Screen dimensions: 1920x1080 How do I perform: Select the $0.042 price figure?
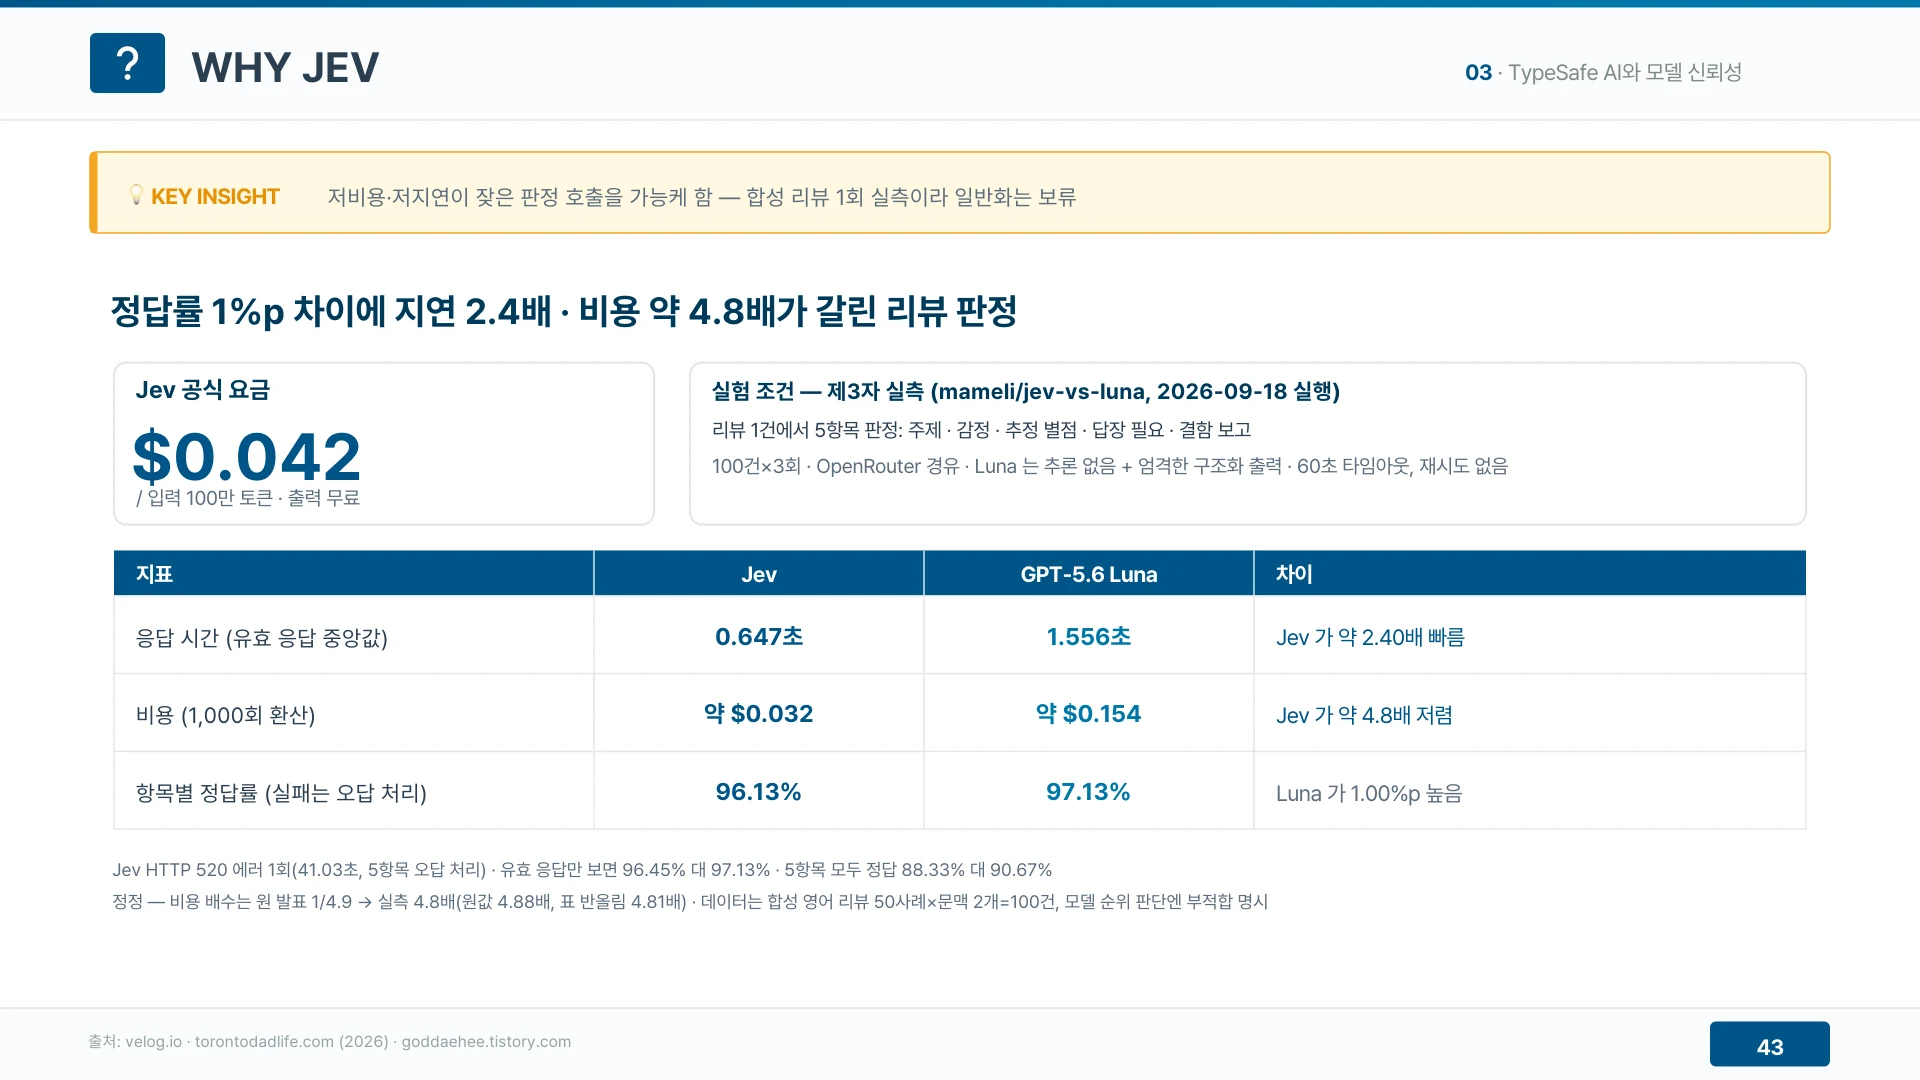click(246, 456)
